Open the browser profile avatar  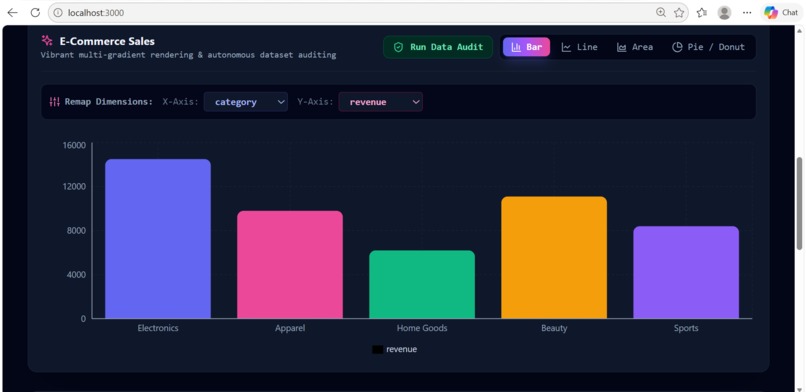tap(724, 13)
